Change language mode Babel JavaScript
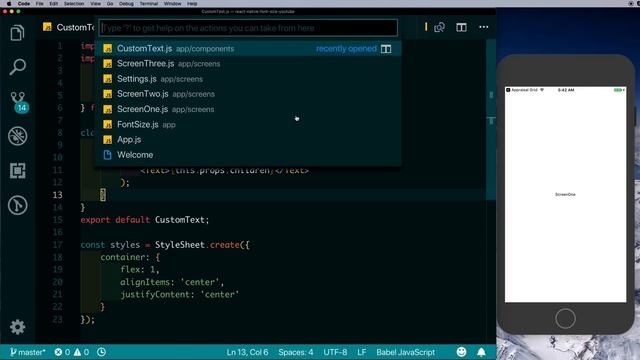Image resolution: width=640 pixels, height=360 pixels. click(x=405, y=352)
